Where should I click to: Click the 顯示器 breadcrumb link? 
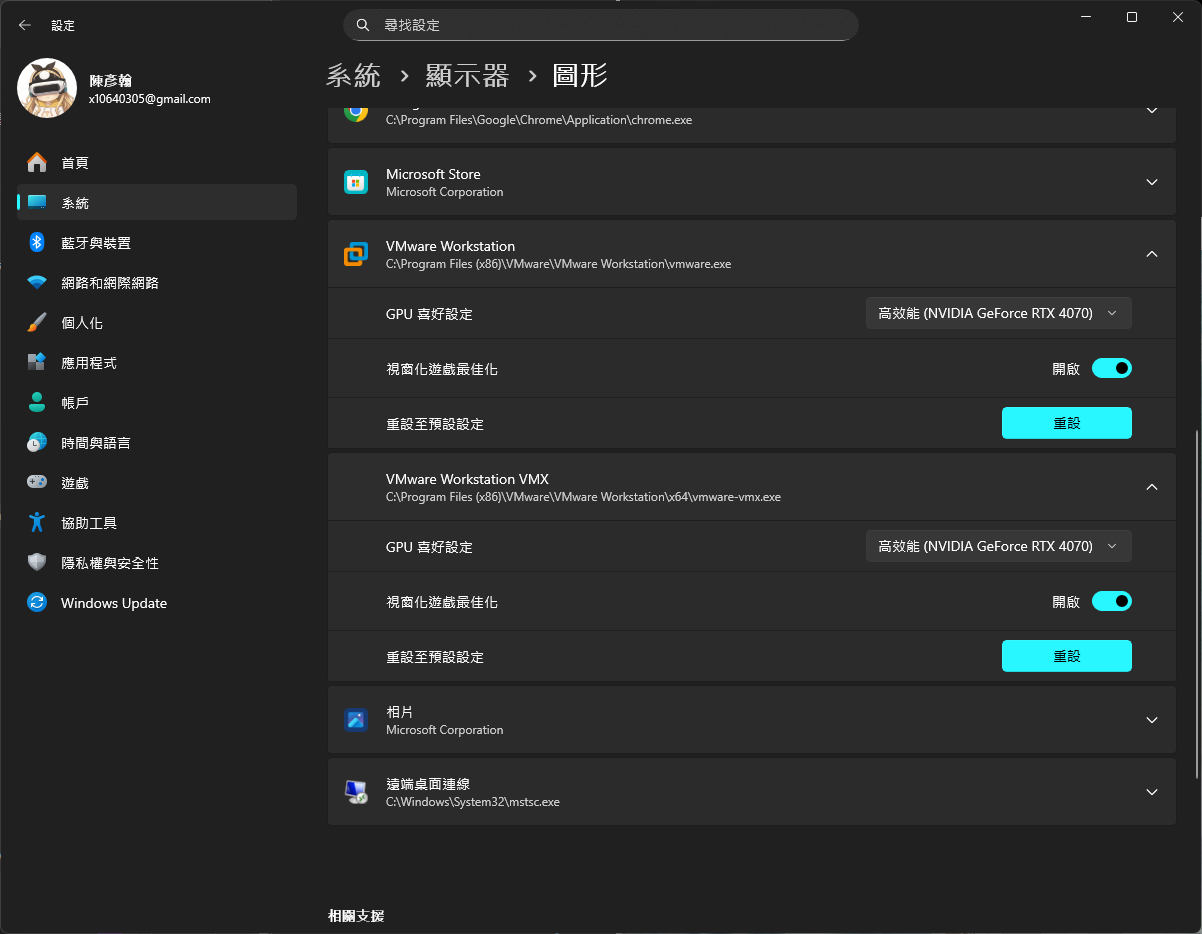[467, 75]
